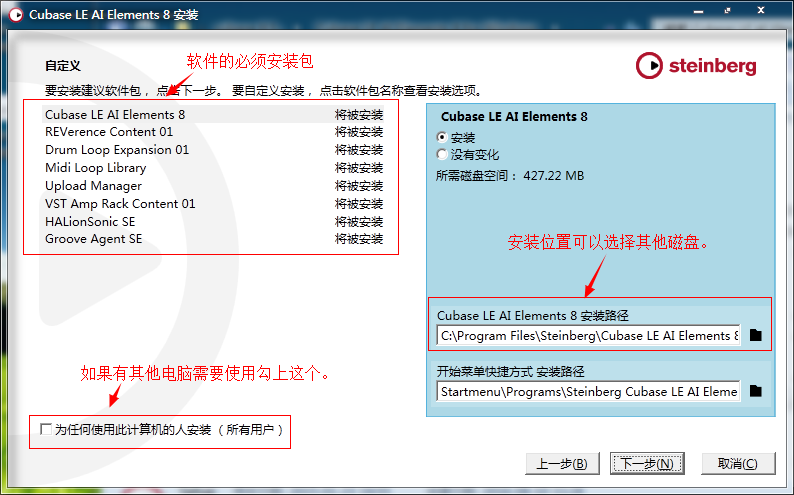Viewport: 794px width, 495px height.
Task: Click 将被安装 status for Upload Manager
Action: click(x=359, y=186)
